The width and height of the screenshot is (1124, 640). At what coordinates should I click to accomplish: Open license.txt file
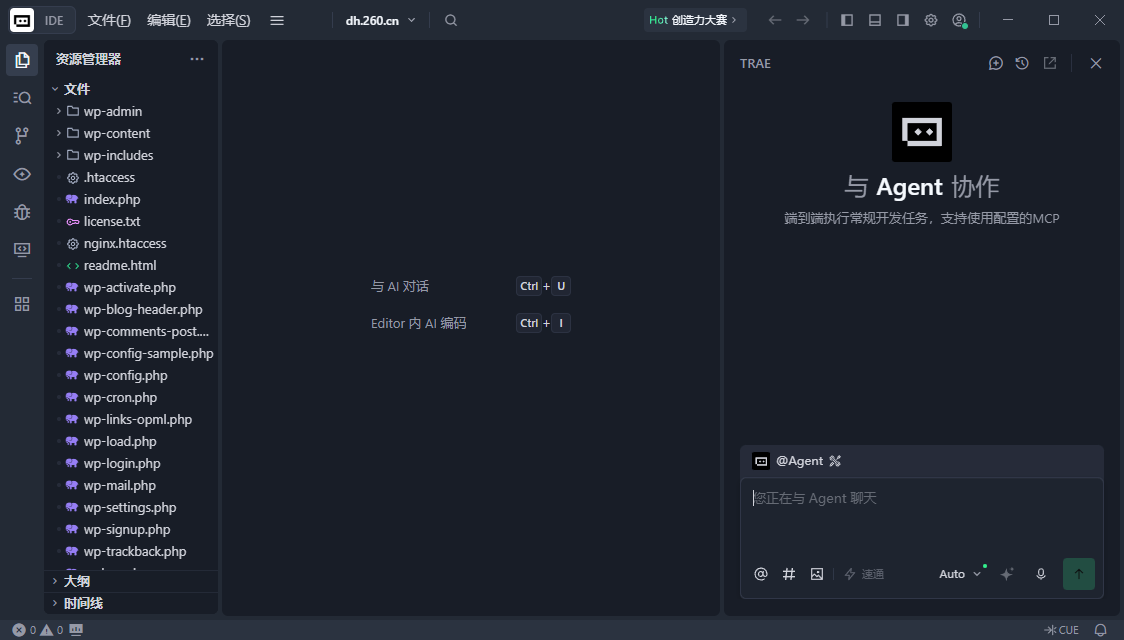tap(132, 221)
